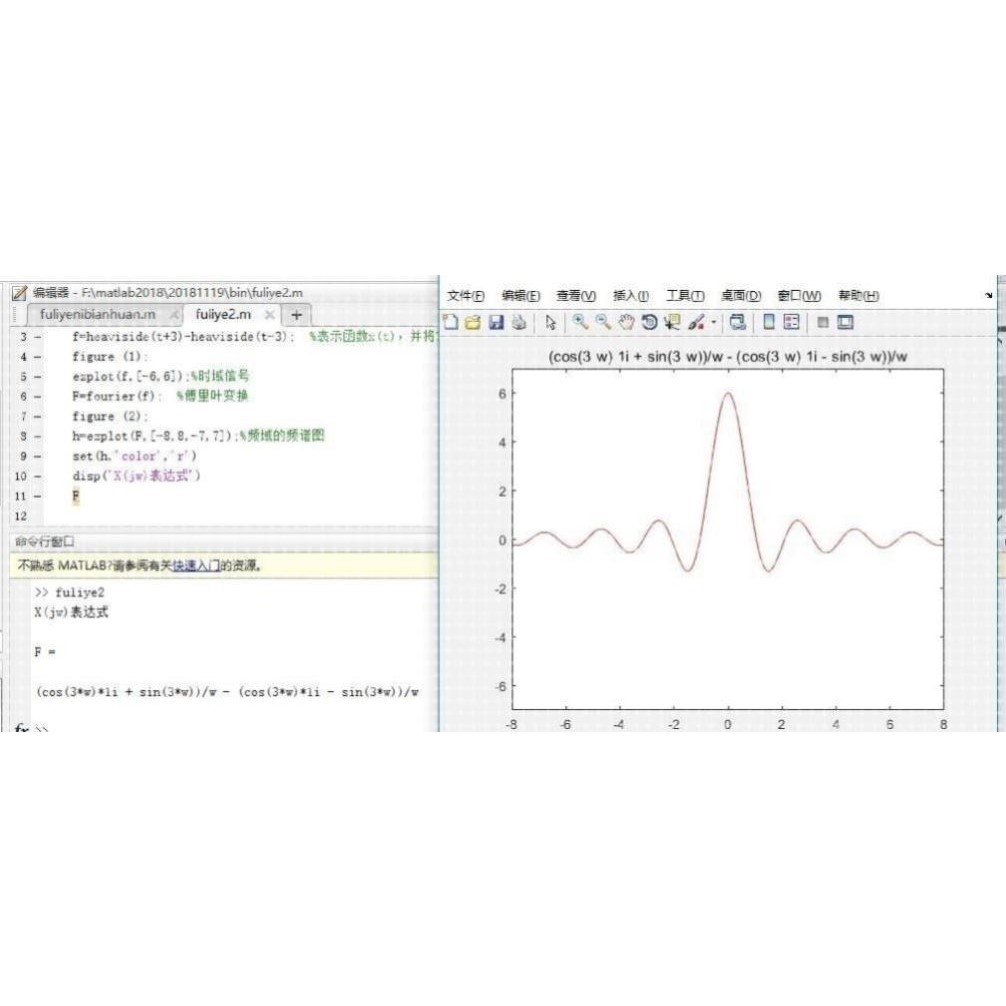Image resolution: width=1006 pixels, height=1006 pixels.
Task: Toggle breakpoint dash at line 11
Action: [38, 496]
